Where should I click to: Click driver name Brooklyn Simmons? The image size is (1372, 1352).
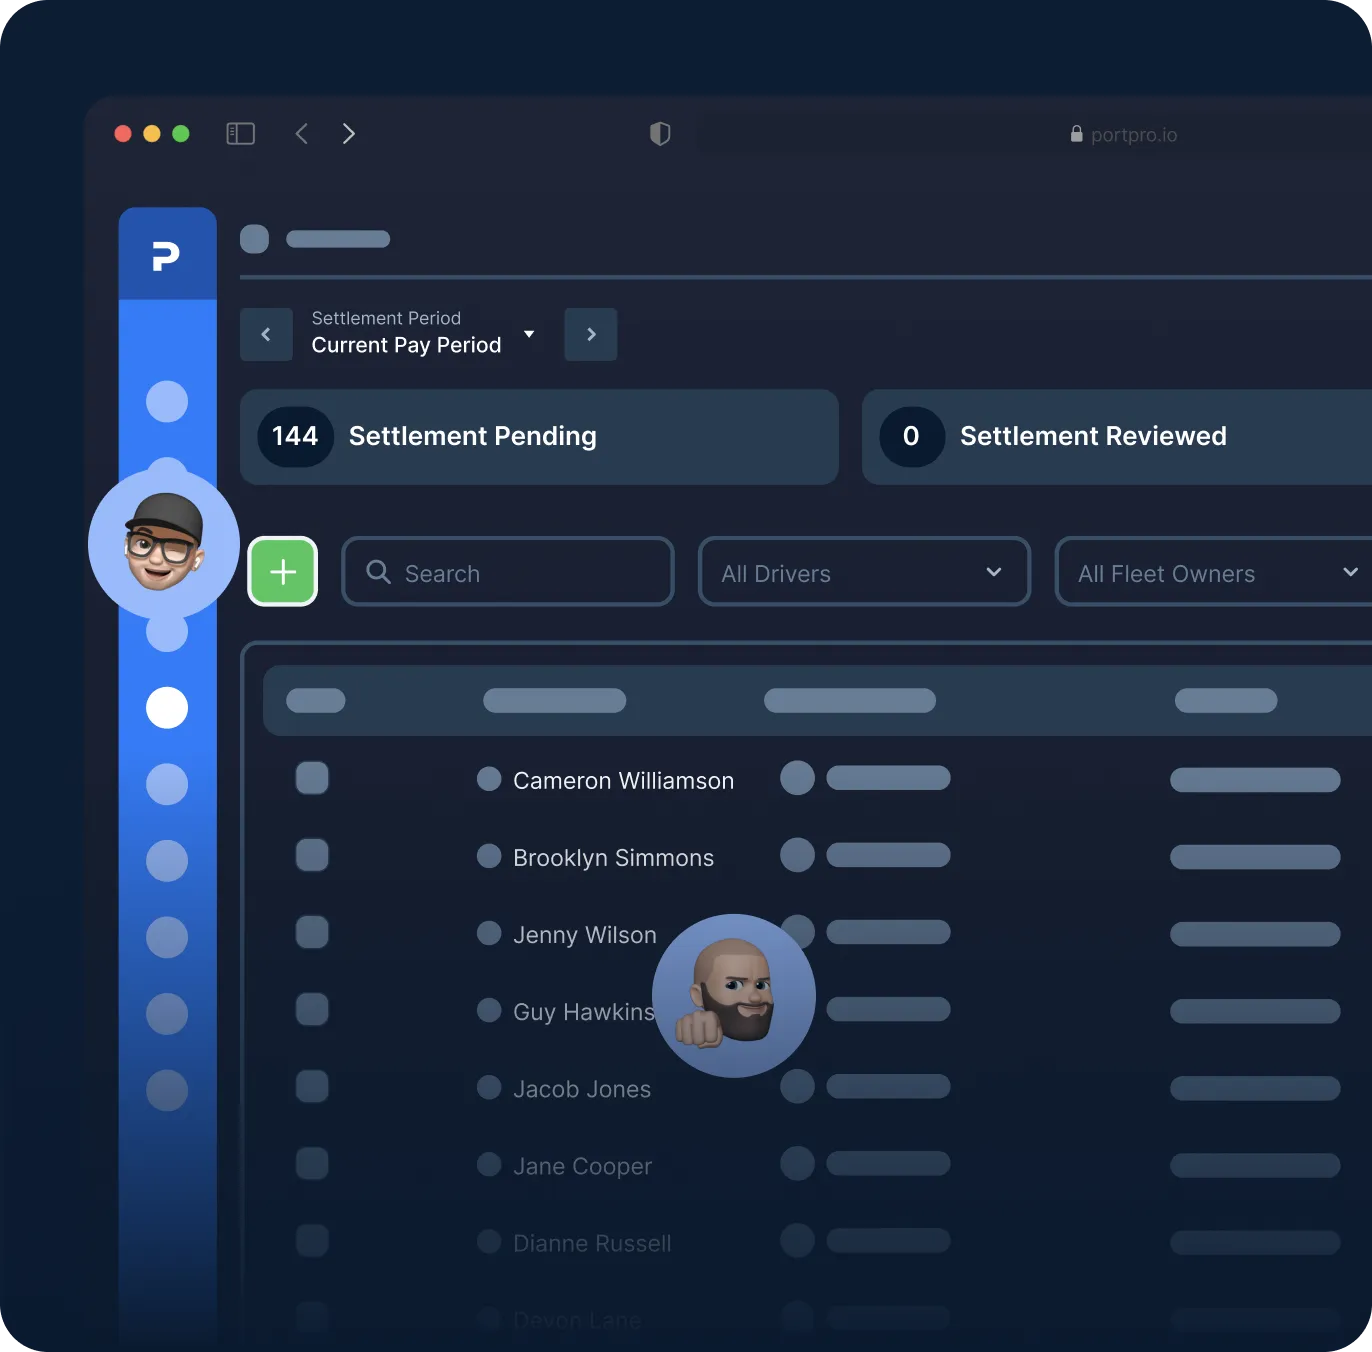click(x=613, y=858)
